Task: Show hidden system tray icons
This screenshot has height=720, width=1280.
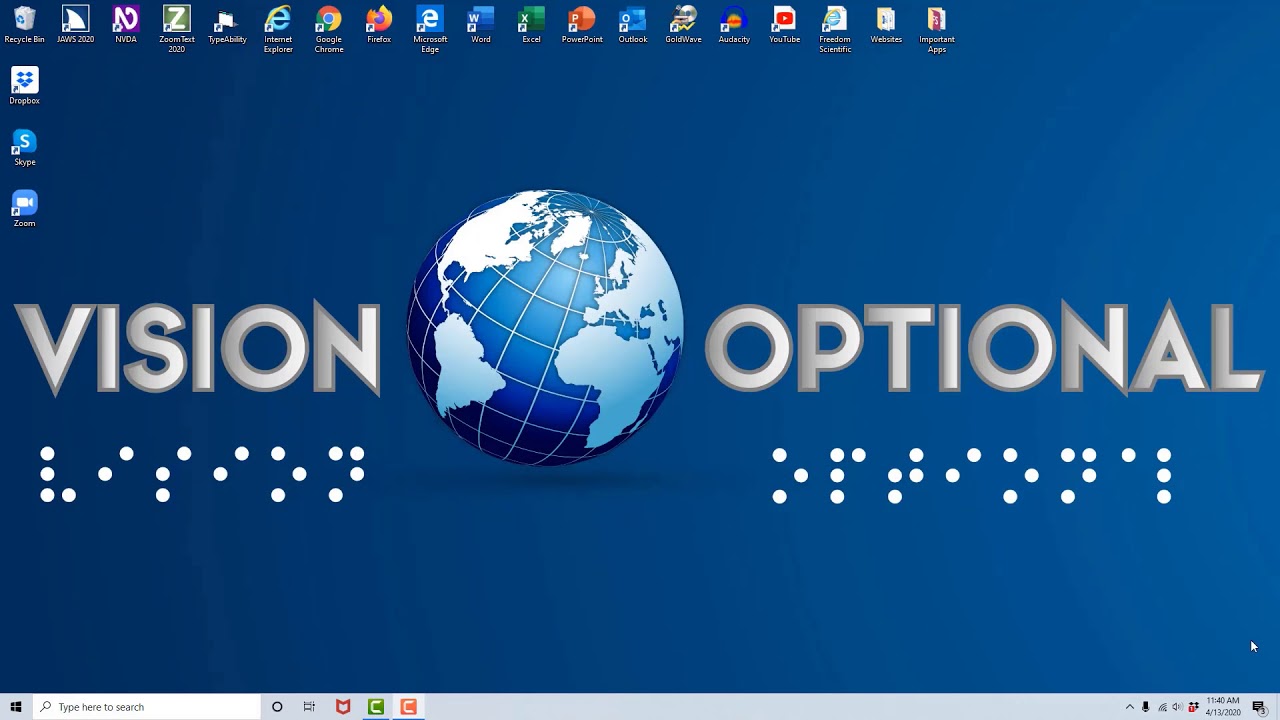Action: 1130,707
